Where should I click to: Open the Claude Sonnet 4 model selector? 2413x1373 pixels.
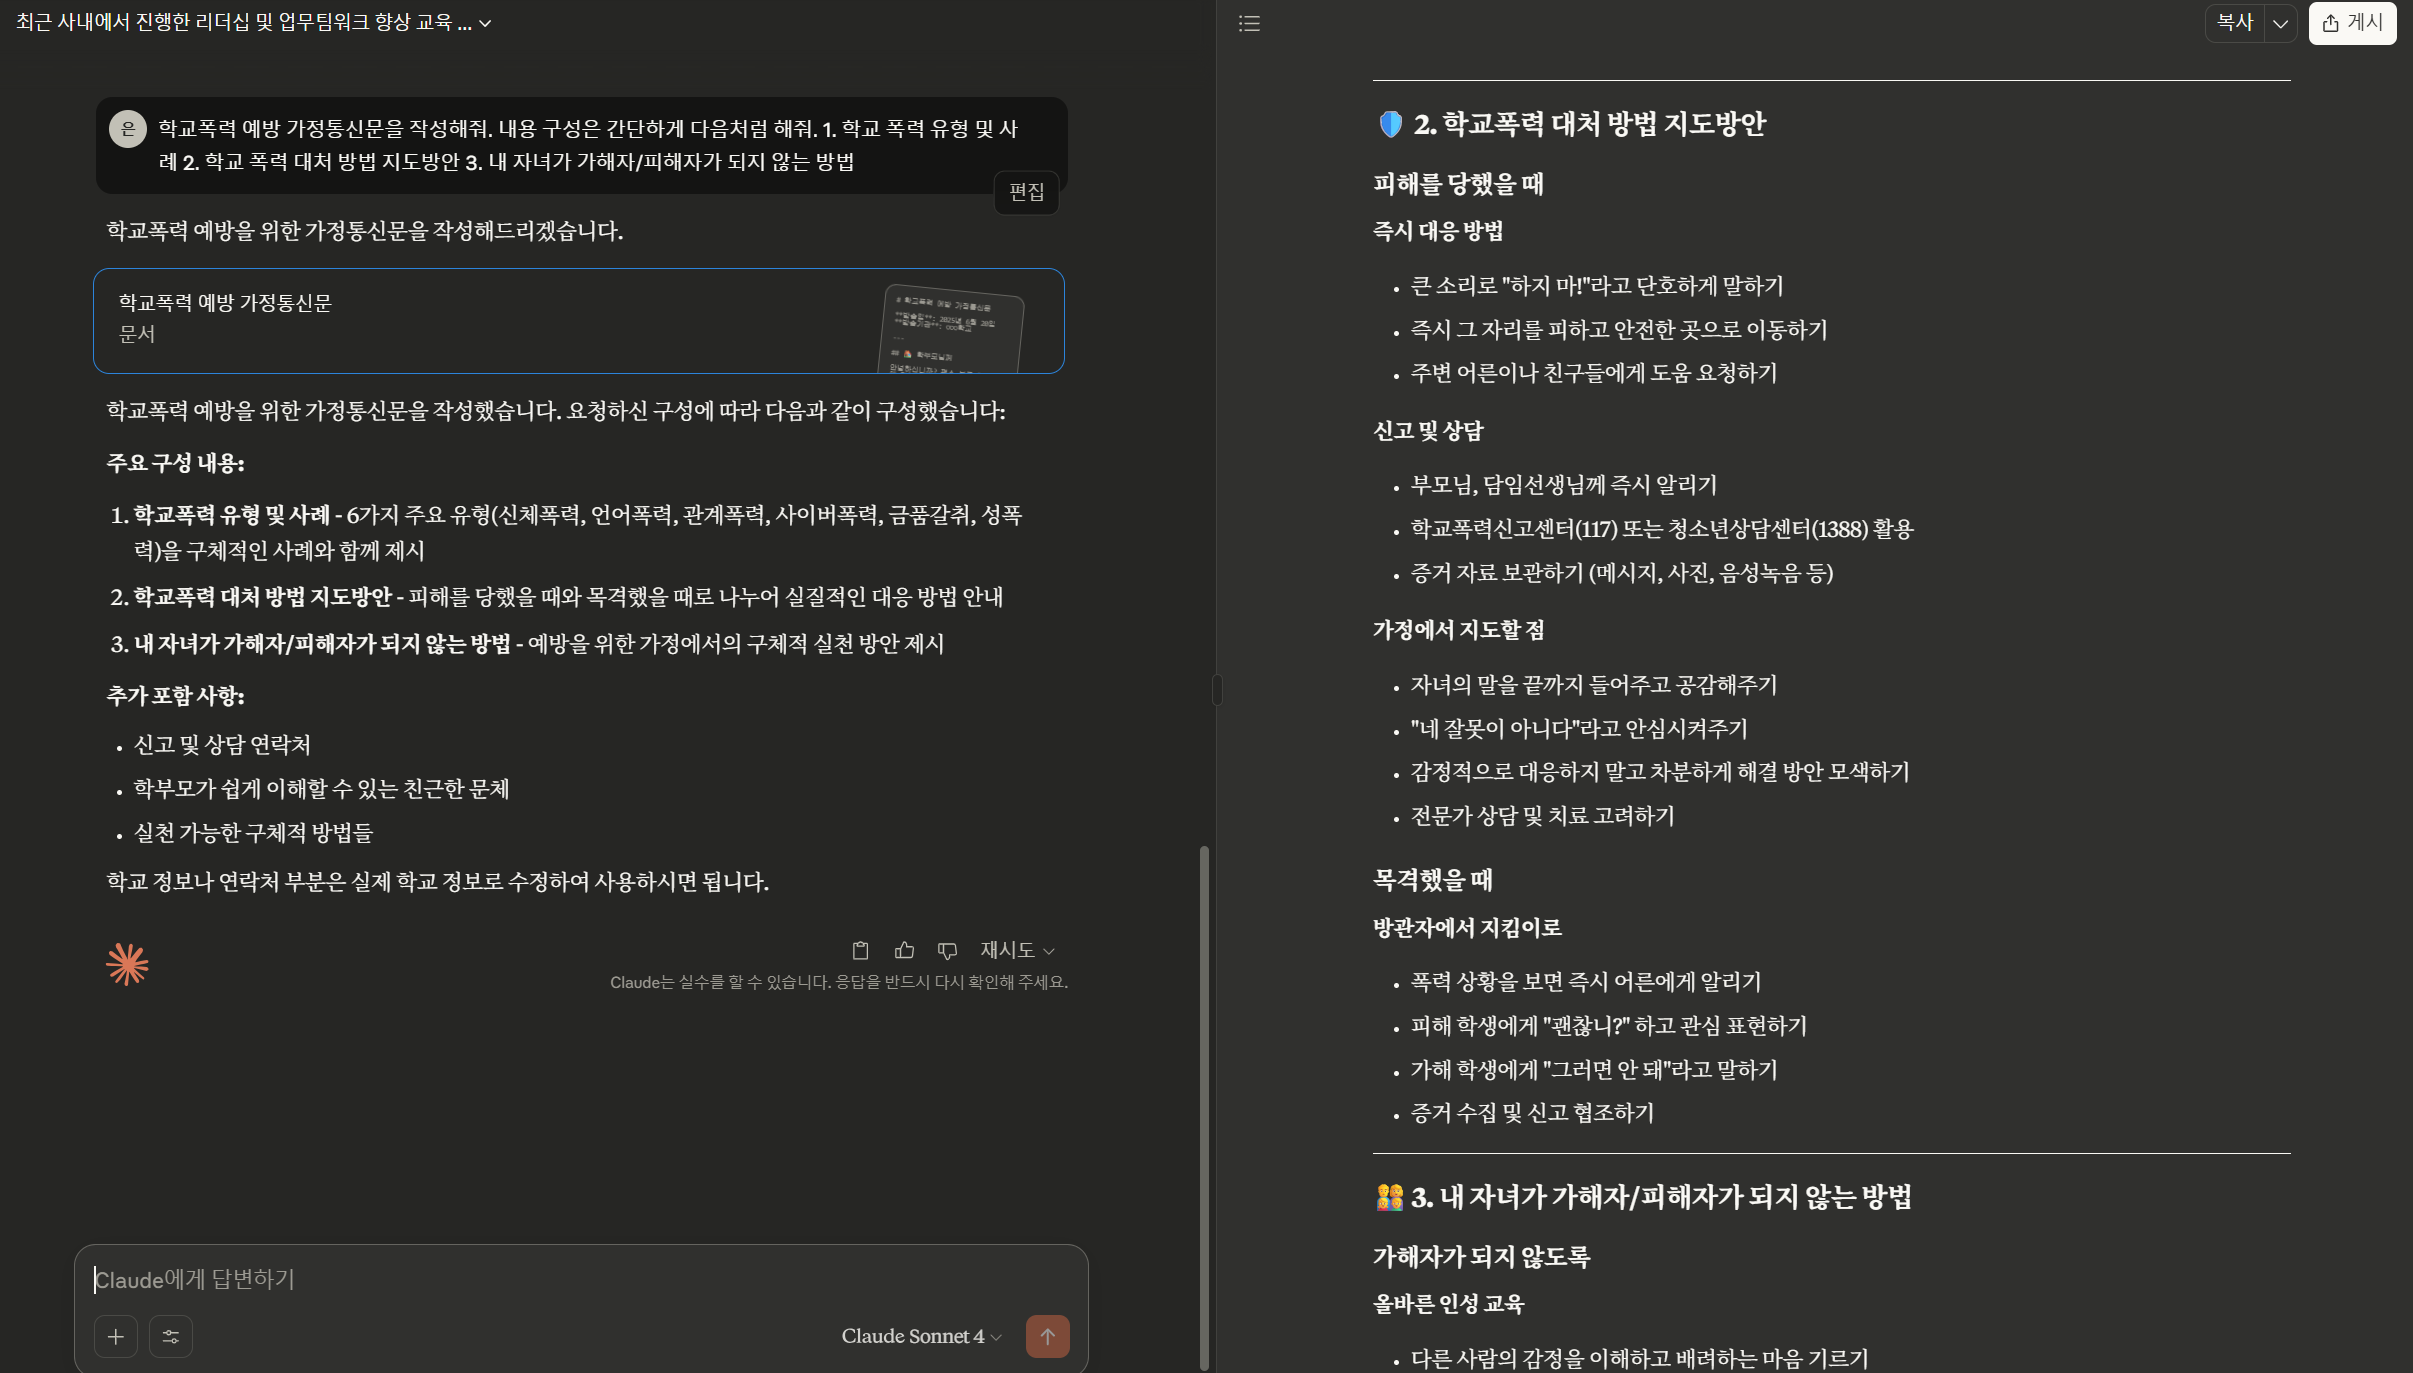[x=920, y=1336]
